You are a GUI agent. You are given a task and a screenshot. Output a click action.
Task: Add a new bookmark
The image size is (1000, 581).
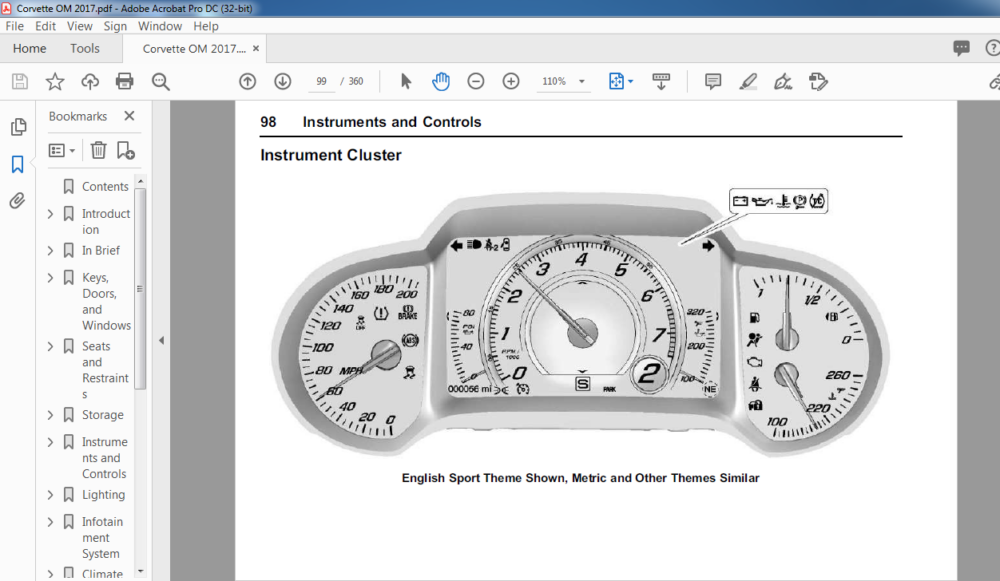[126, 151]
